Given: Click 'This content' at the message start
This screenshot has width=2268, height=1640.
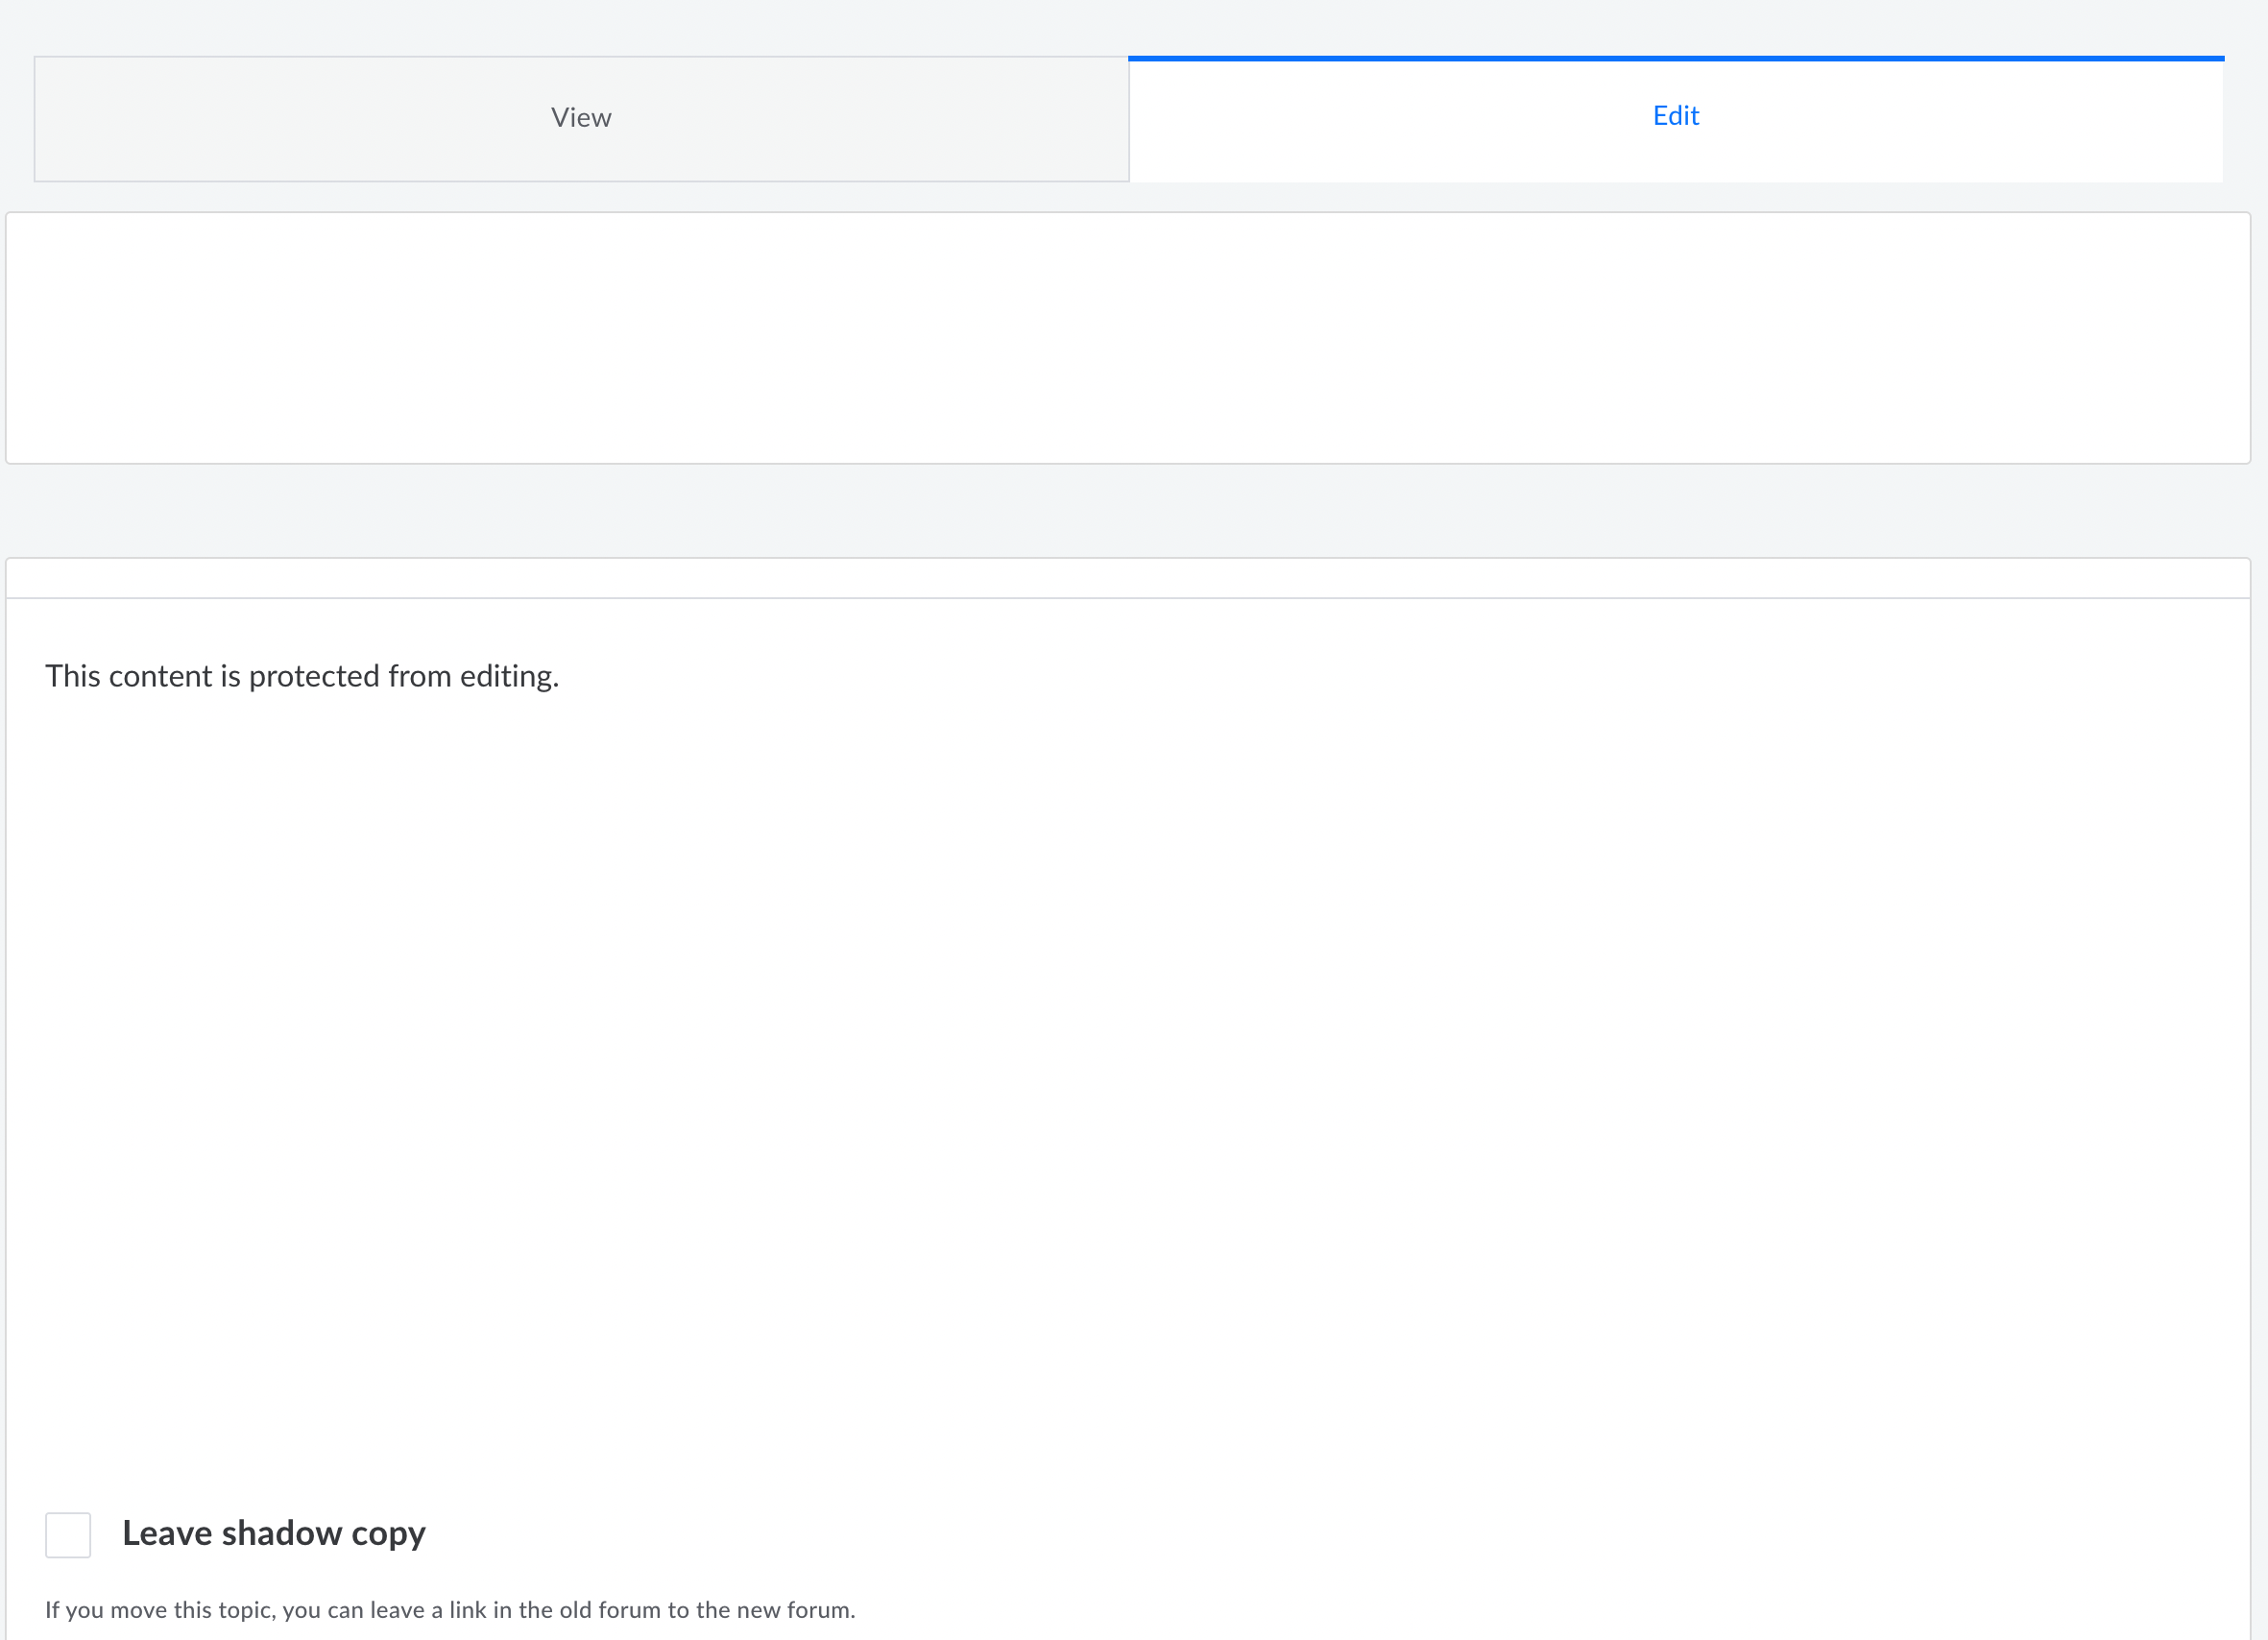Looking at the screenshot, I should click(x=128, y=677).
